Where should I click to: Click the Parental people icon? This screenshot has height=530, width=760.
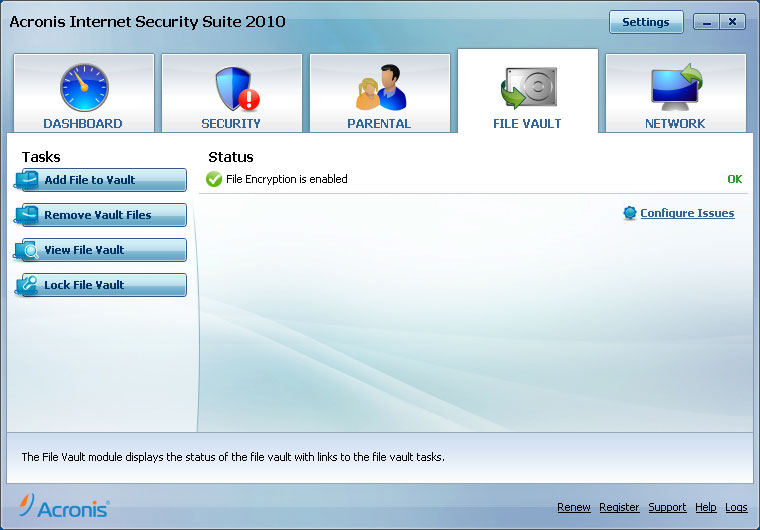[x=381, y=87]
